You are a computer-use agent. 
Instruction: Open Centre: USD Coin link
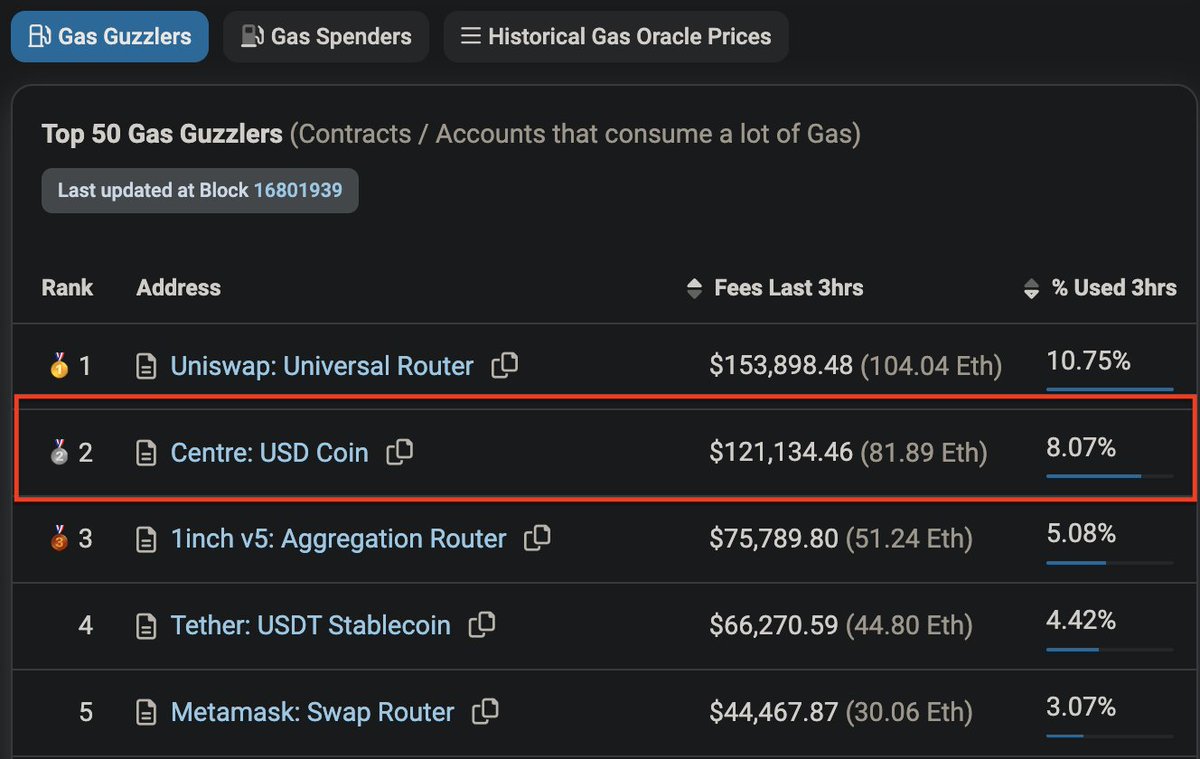(269, 453)
